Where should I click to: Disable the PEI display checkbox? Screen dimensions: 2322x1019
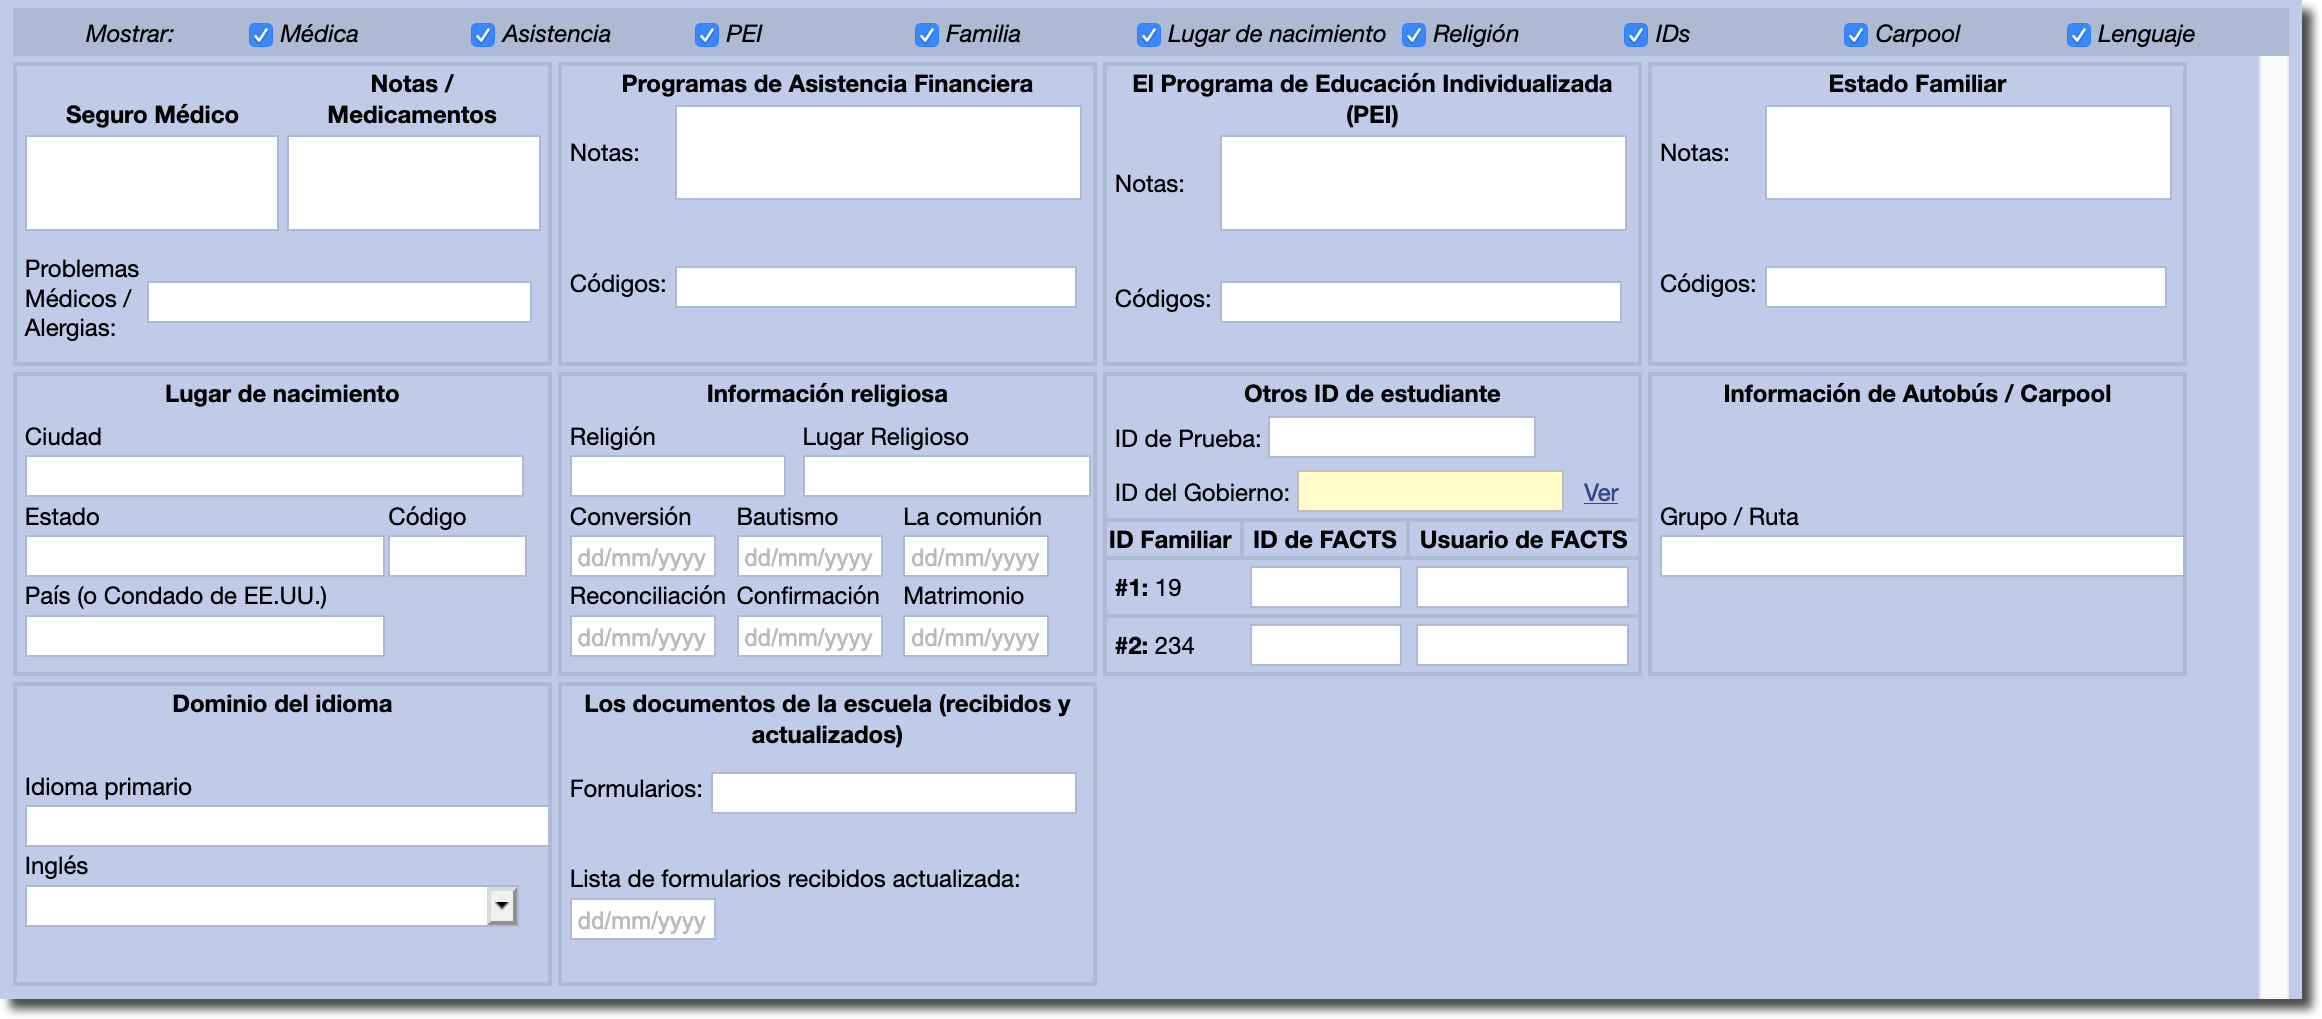pos(707,35)
